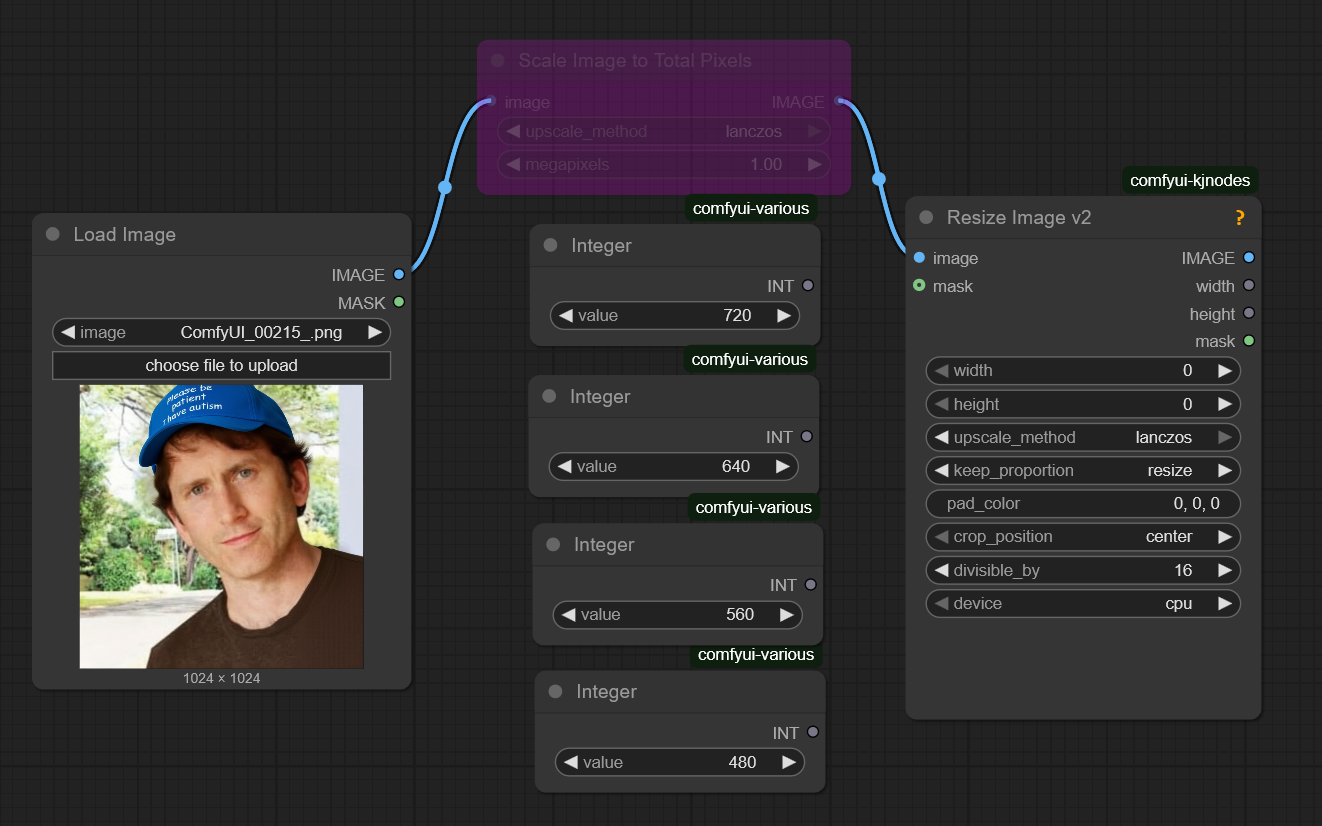Open upscale_method dropdown on Scale Image node

click(664, 131)
